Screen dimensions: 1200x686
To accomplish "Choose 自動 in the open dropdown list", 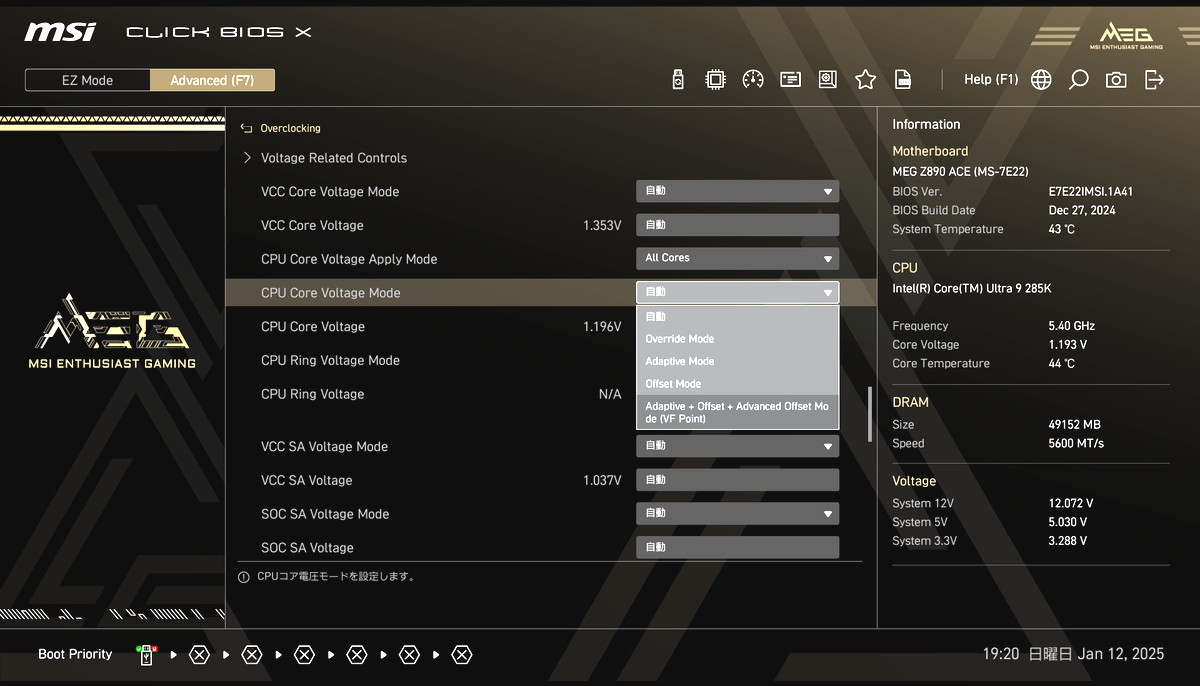I will 738,317.
